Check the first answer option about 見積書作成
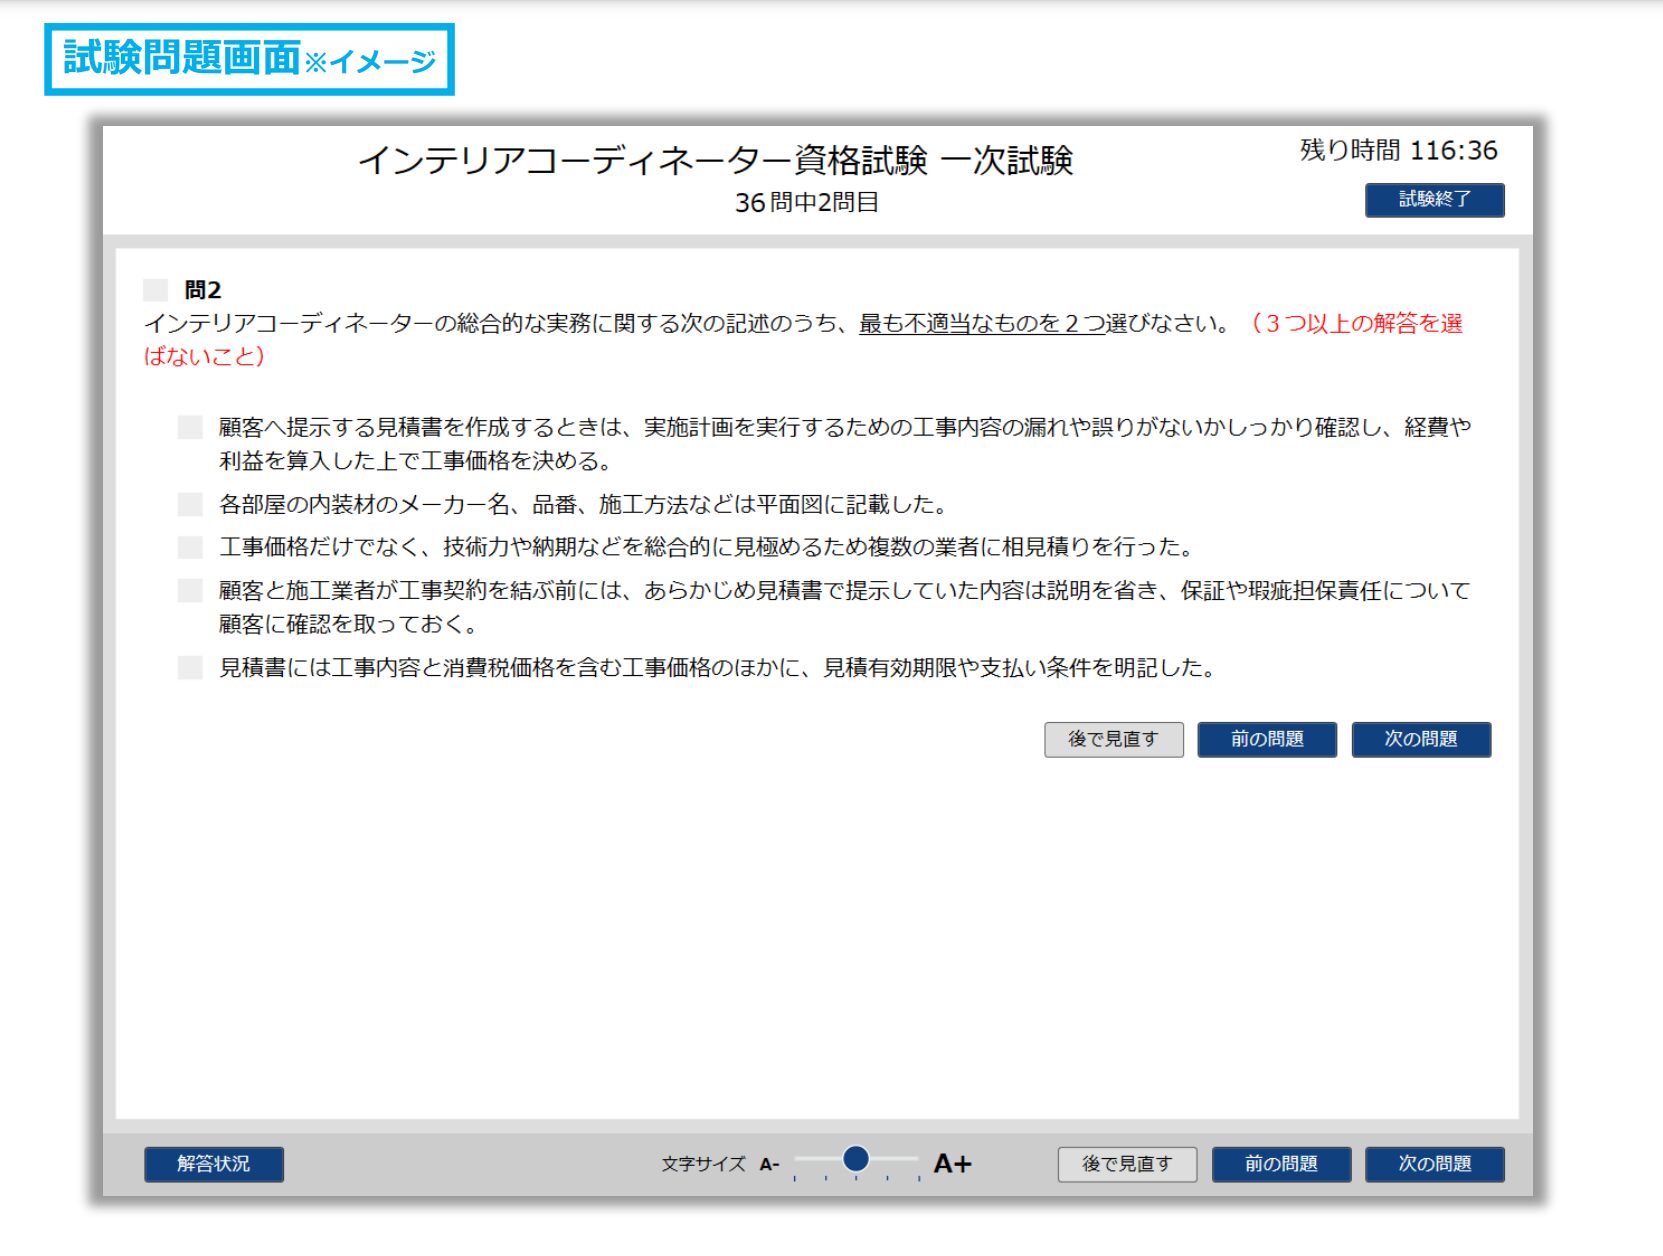Viewport: 1663px width, 1256px height. click(190, 428)
